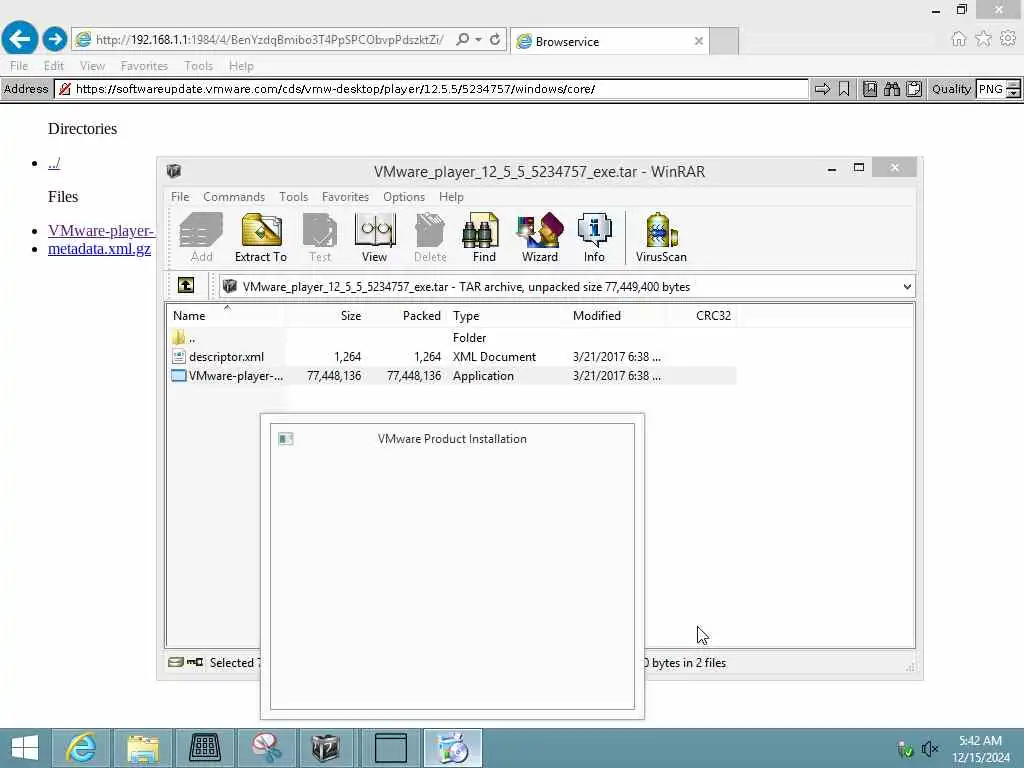
Task: Sort archive list by Packed column
Action: 405,315
